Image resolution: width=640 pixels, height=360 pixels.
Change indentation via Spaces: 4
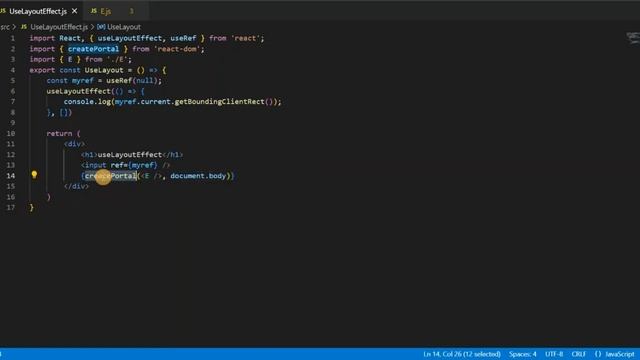522,354
